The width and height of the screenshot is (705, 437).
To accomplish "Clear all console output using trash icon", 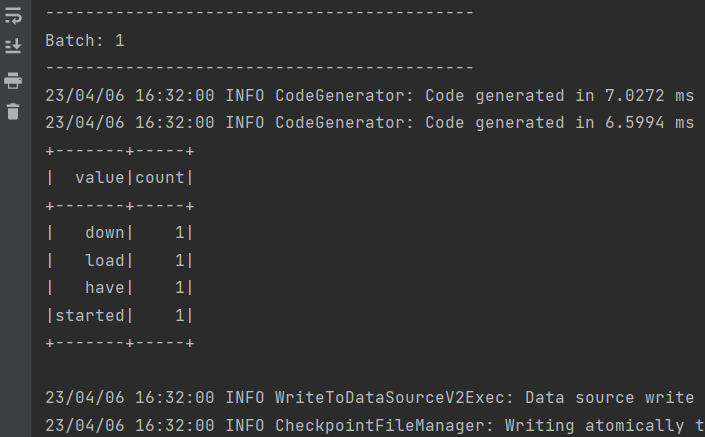I will click(13, 111).
